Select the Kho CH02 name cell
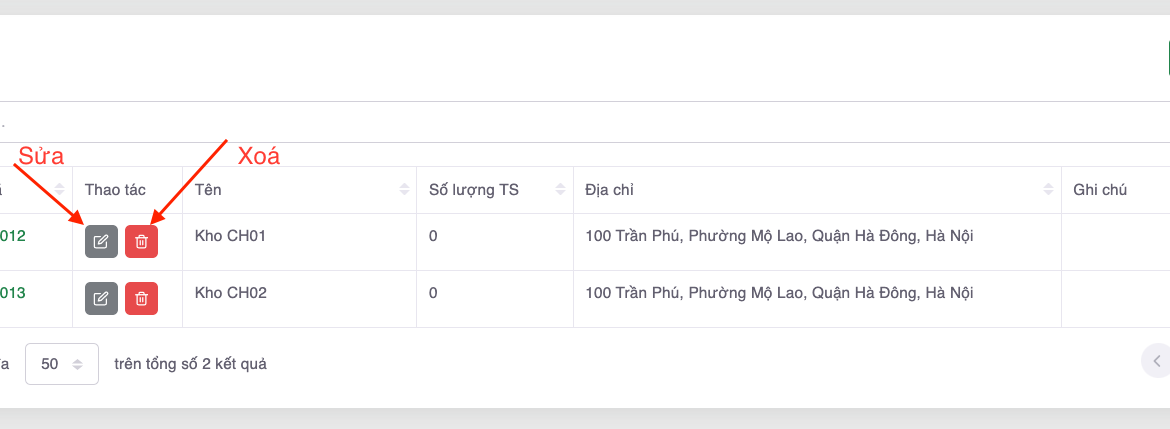Screen dimensions: 1170x429 click(x=231, y=293)
